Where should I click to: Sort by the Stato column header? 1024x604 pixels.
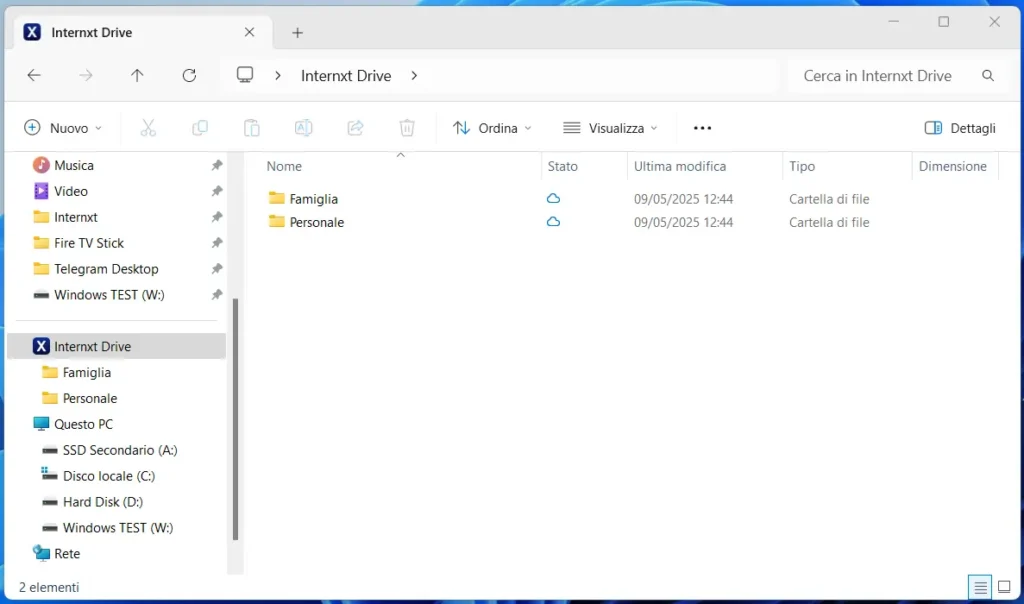pyautogui.click(x=562, y=166)
